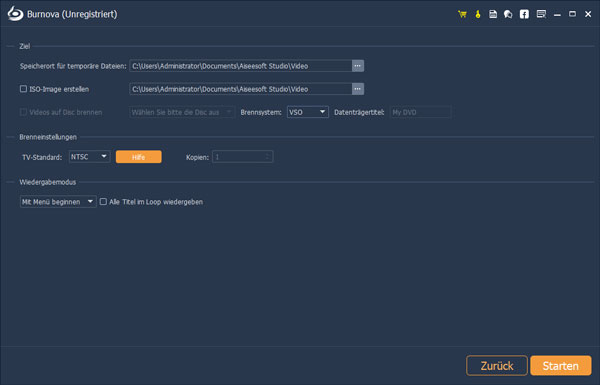
Task: Start burning with the Starten button
Action: click(x=561, y=365)
